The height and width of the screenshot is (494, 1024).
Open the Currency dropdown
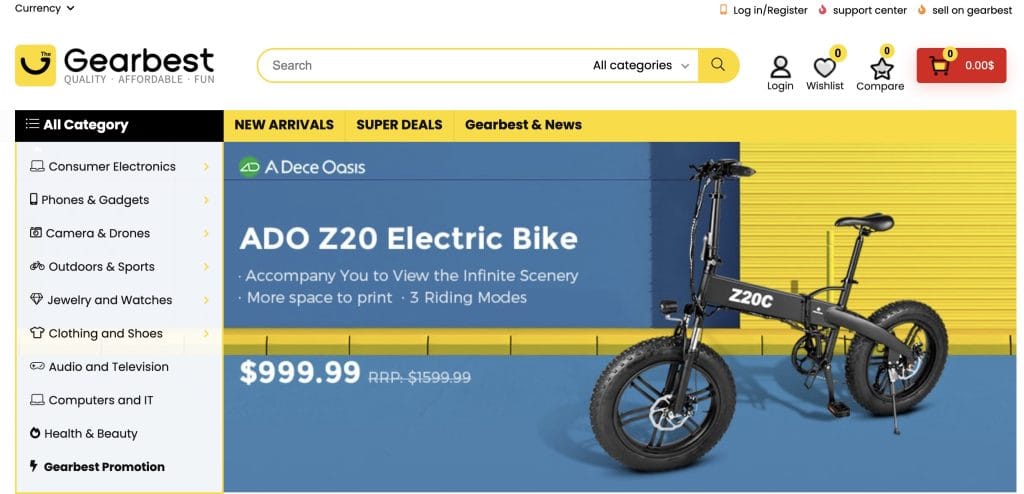click(x=45, y=8)
